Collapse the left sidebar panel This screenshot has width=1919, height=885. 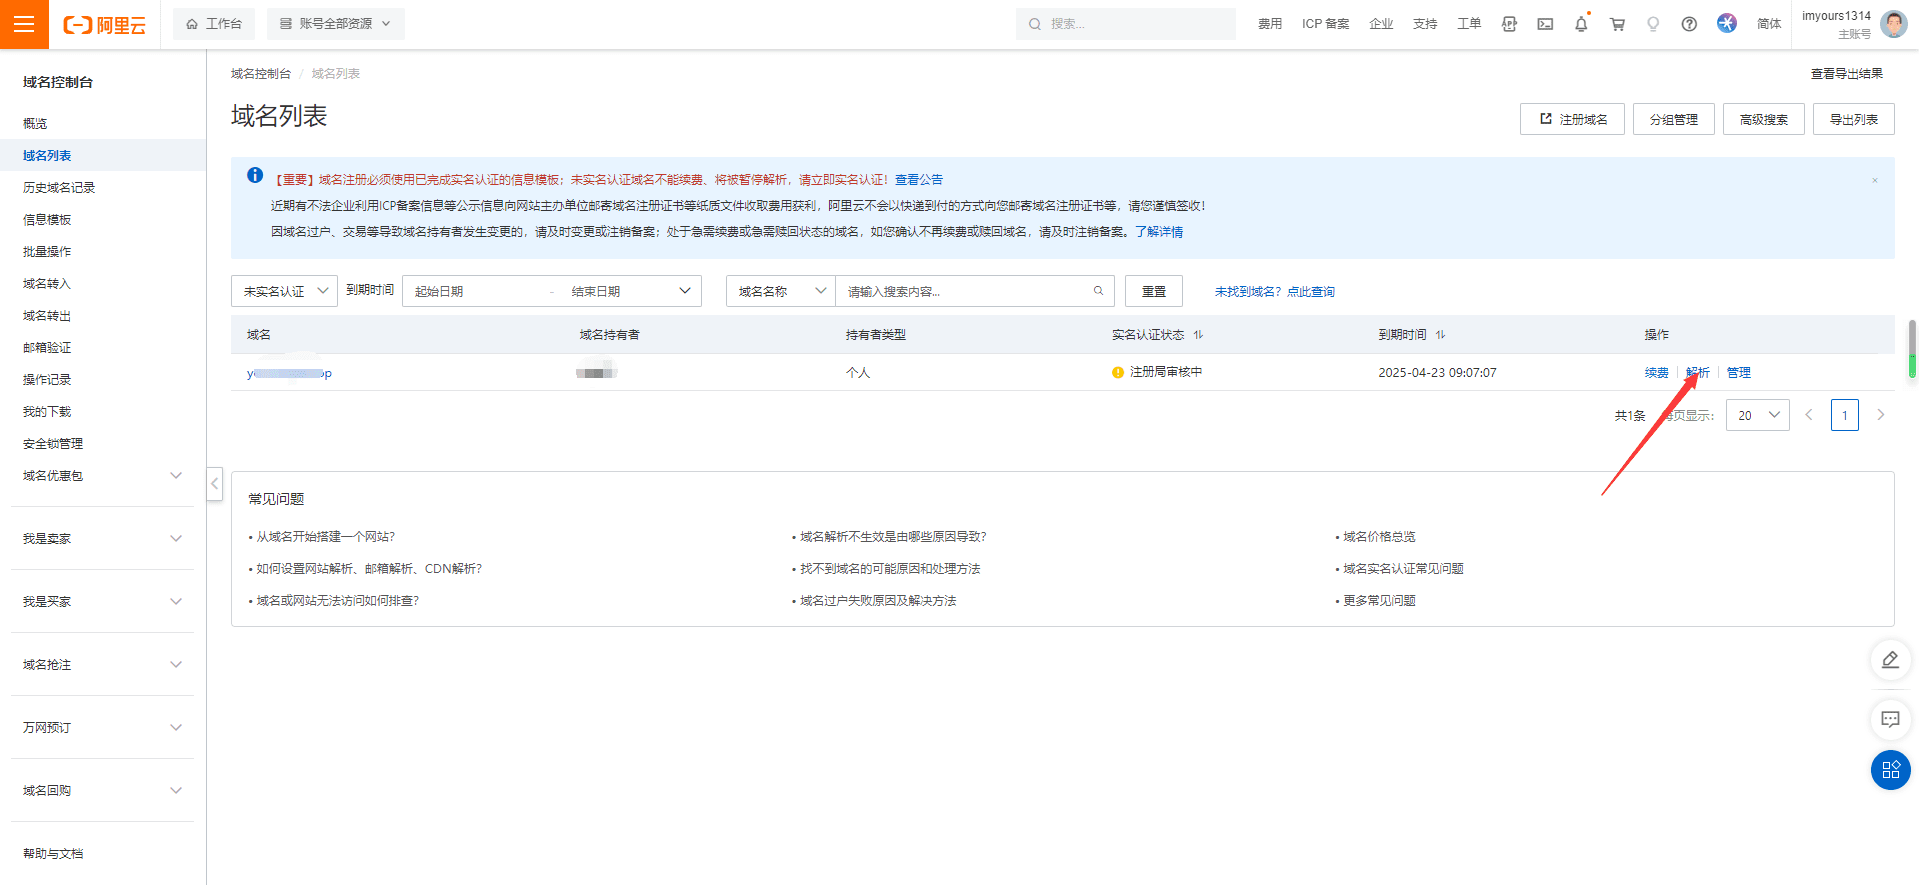click(x=214, y=484)
